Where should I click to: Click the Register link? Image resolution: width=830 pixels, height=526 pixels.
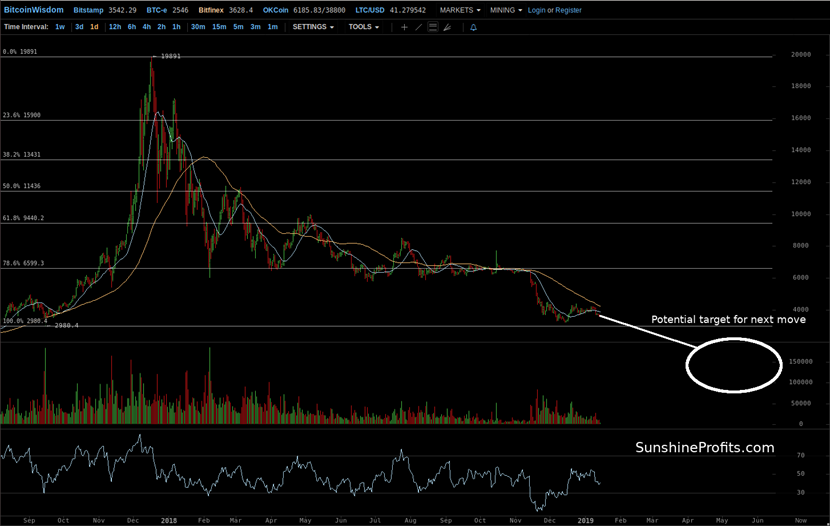(569, 10)
